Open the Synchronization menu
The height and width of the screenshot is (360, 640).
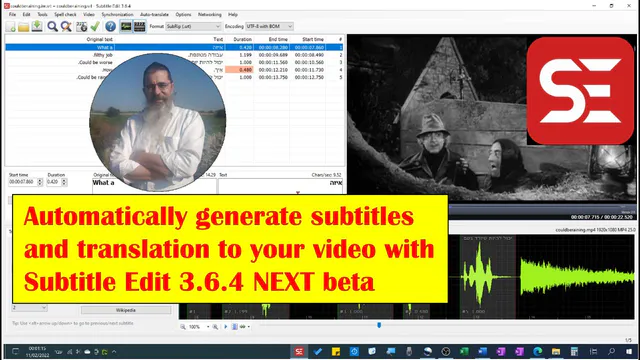pos(117,14)
